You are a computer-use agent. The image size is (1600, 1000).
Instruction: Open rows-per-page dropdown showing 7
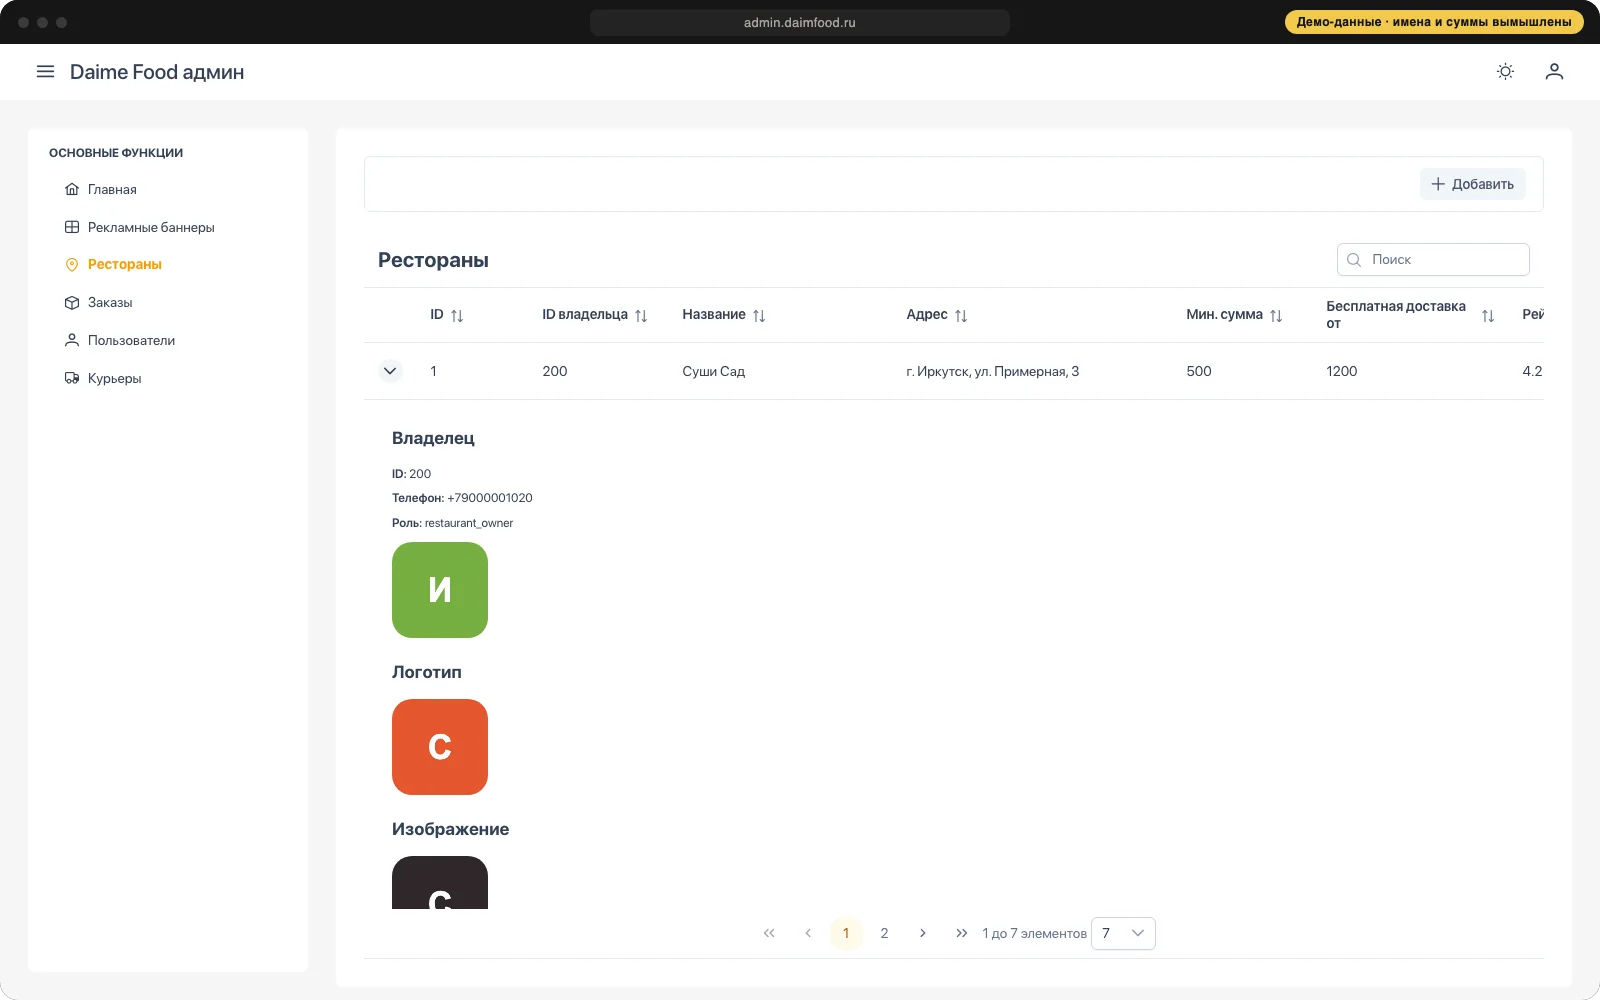[x=1123, y=933]
